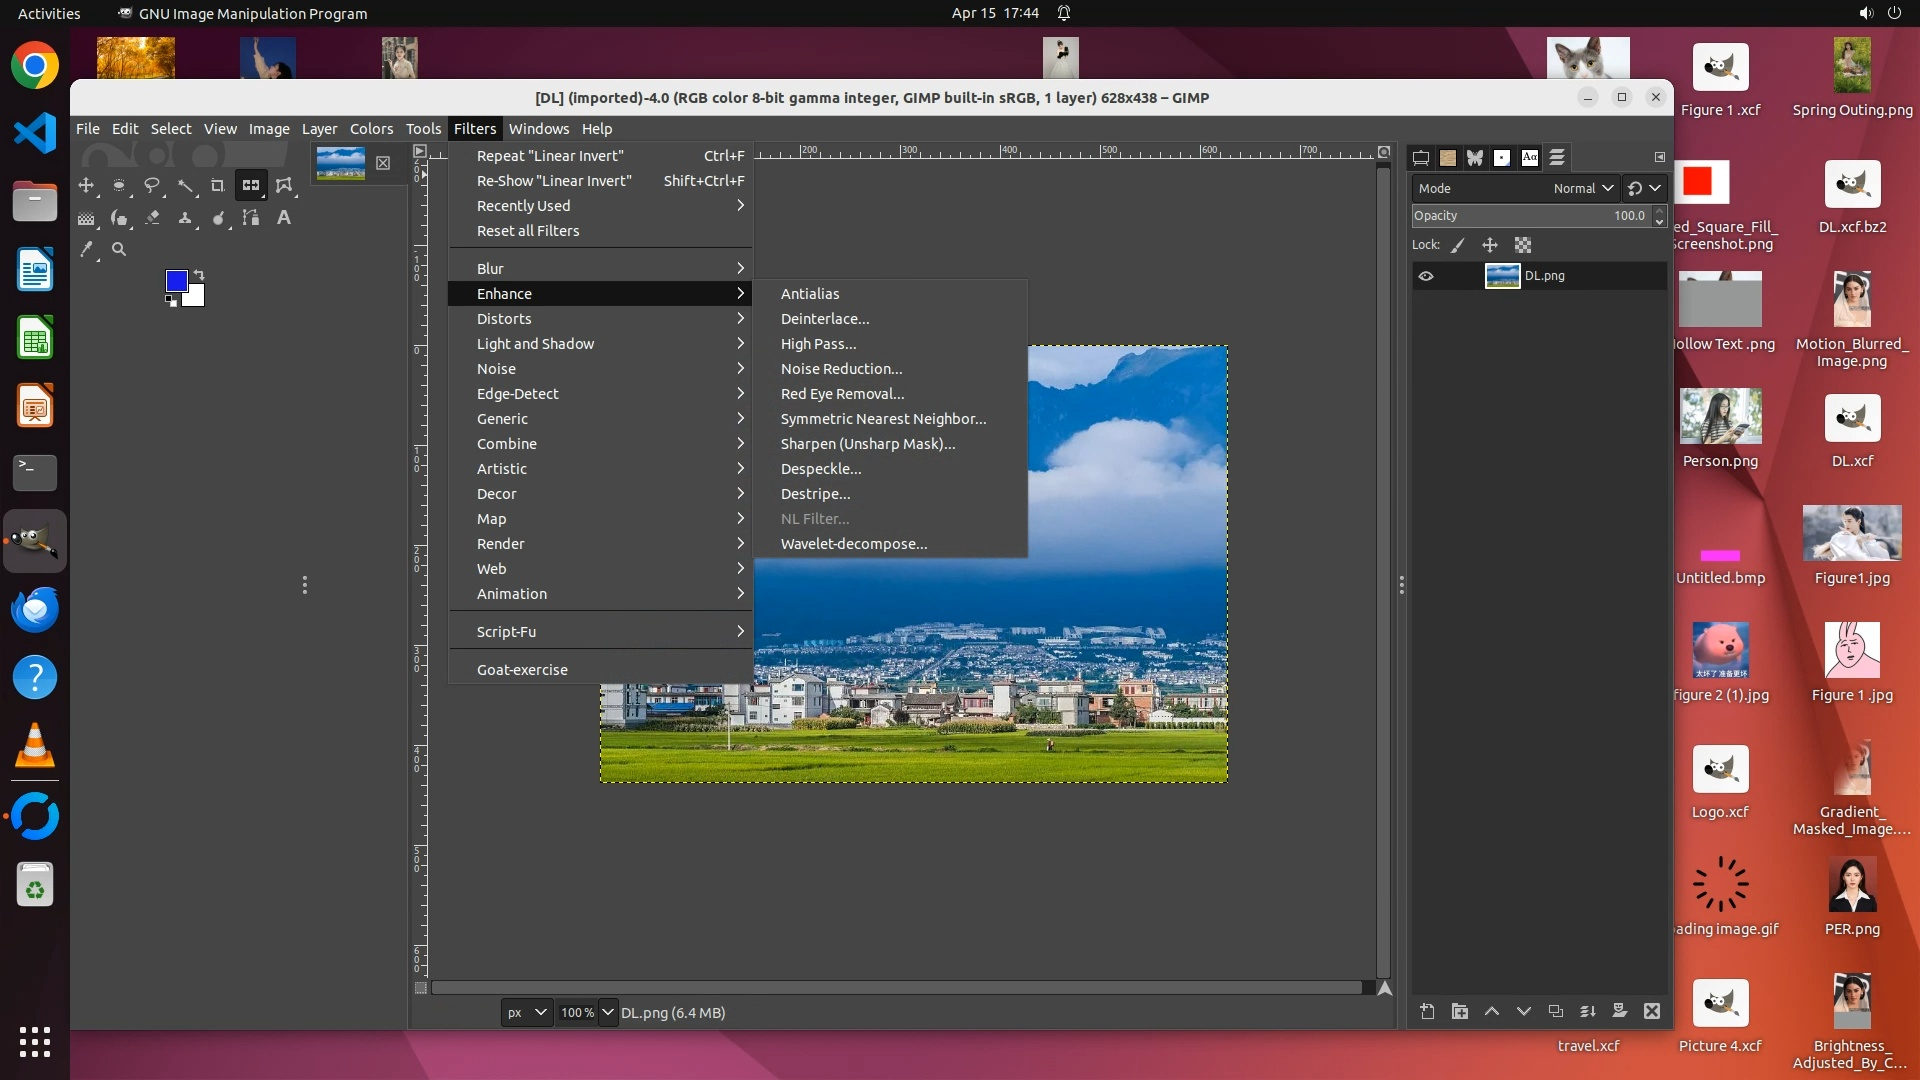Open the zoom percentage dropdown
The width and height of the screenshot is (1920, 1080).
pos(607,1012)
